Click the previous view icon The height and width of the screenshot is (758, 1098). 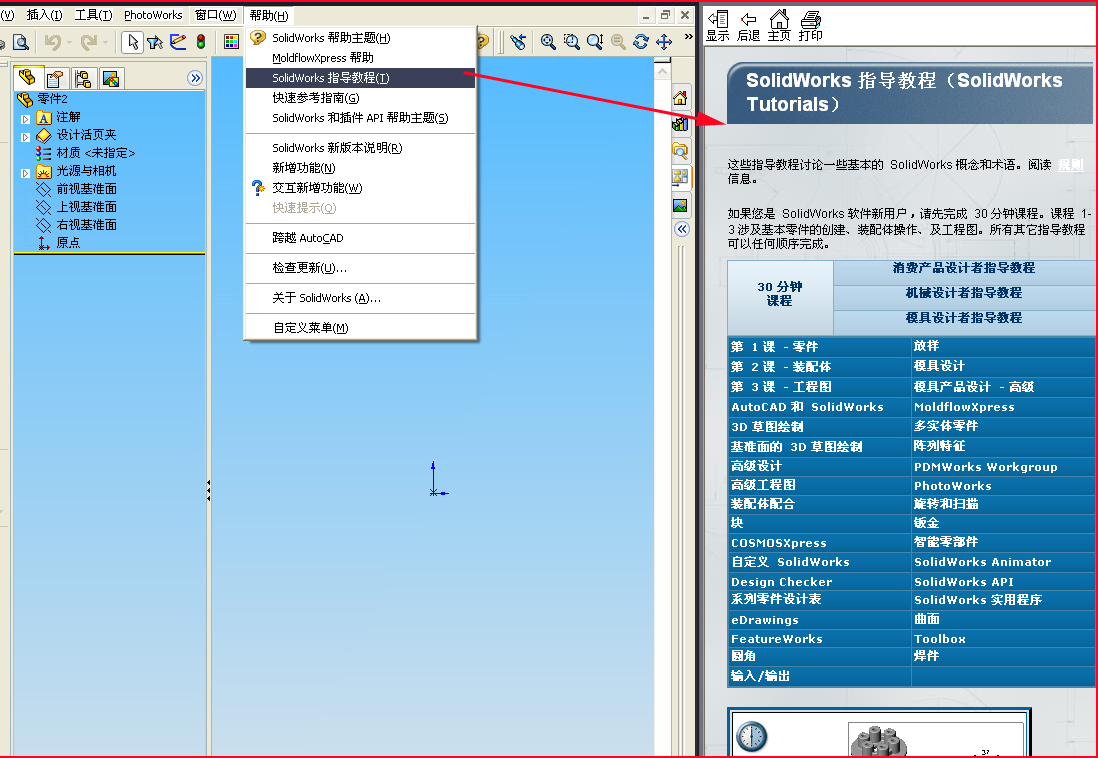point(517,42)
